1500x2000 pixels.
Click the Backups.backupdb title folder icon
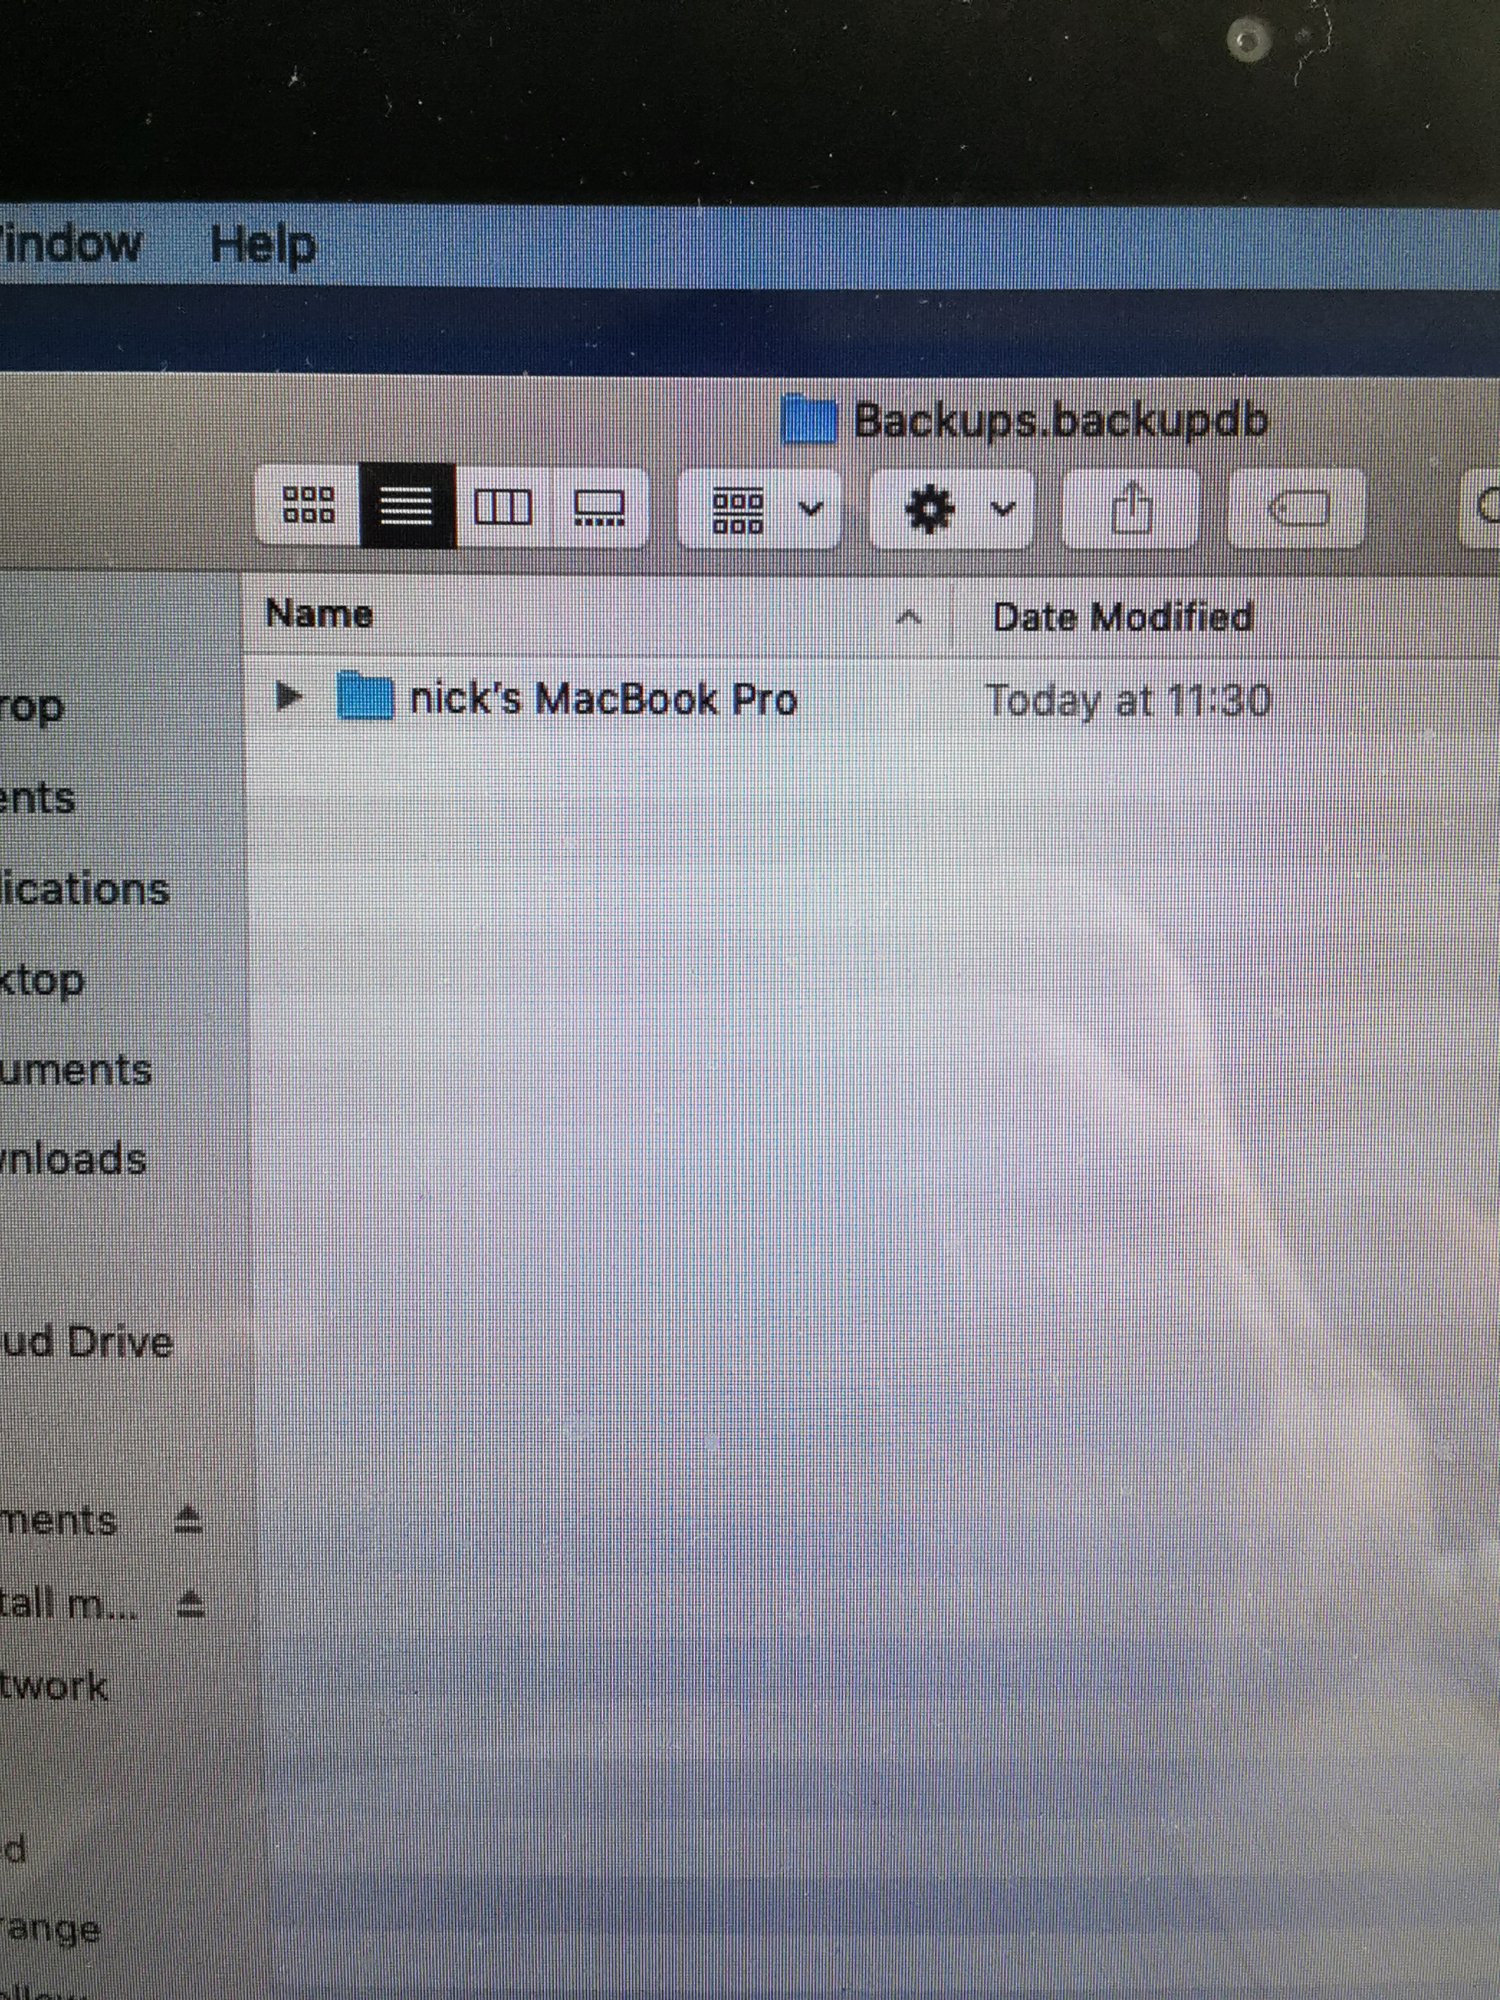pos(808,419)
